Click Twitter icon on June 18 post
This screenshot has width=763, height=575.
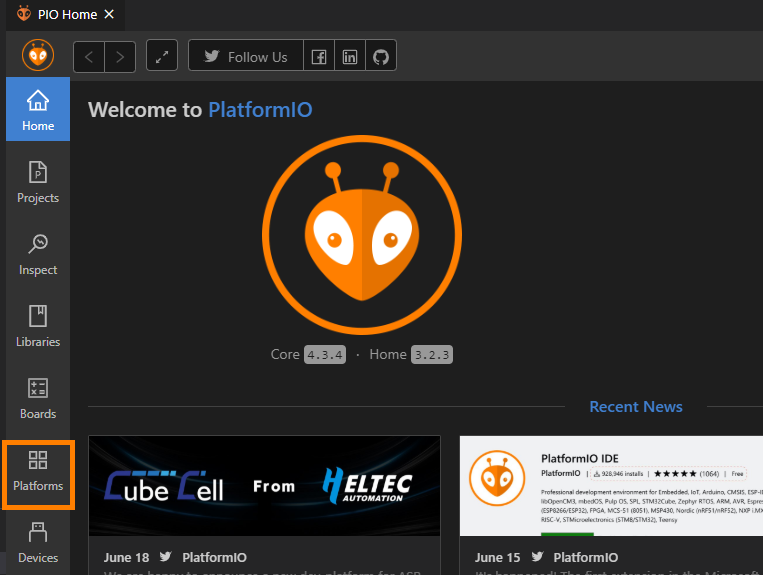coord(165,557)
